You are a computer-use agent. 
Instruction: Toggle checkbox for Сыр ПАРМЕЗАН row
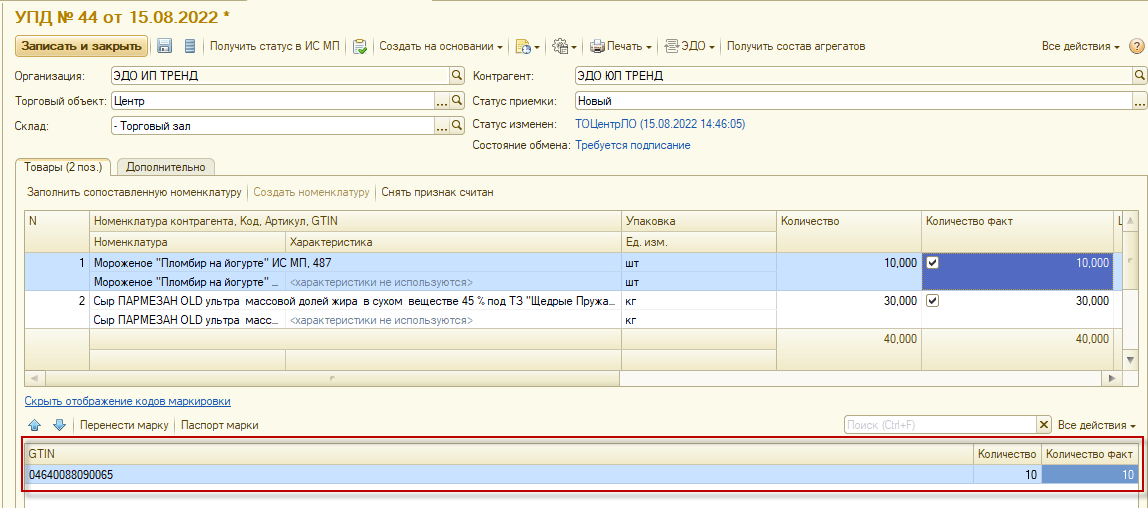(x=933, y=301)
